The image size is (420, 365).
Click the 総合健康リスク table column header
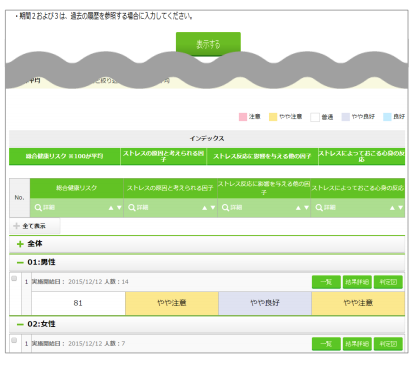(77, 188)
